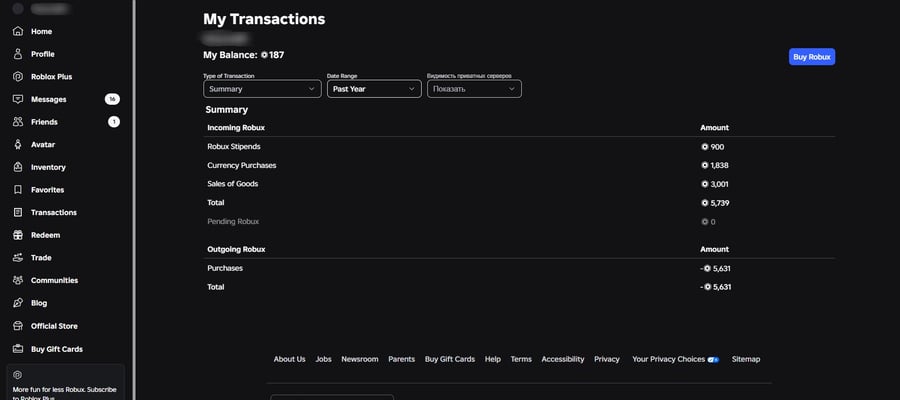Screen dimensions: 900x400
Task: Click Roblox Plus sidebar label
Action: tap(52, 76)
